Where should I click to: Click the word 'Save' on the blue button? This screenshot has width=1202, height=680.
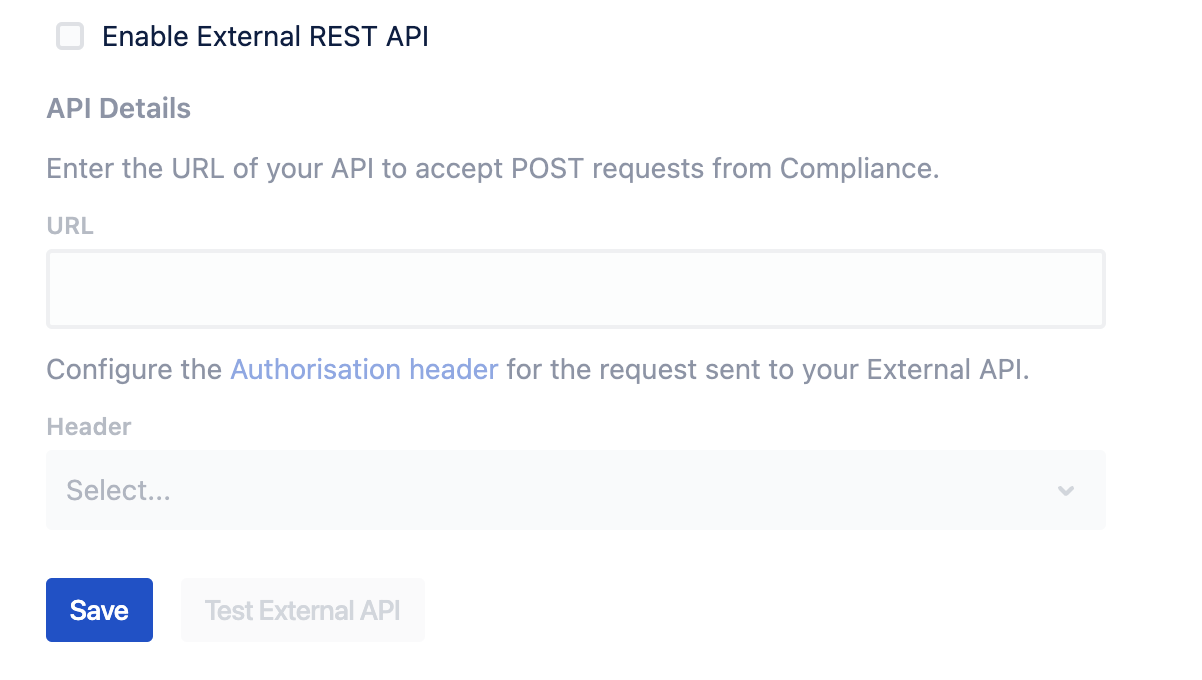(99, 610)
